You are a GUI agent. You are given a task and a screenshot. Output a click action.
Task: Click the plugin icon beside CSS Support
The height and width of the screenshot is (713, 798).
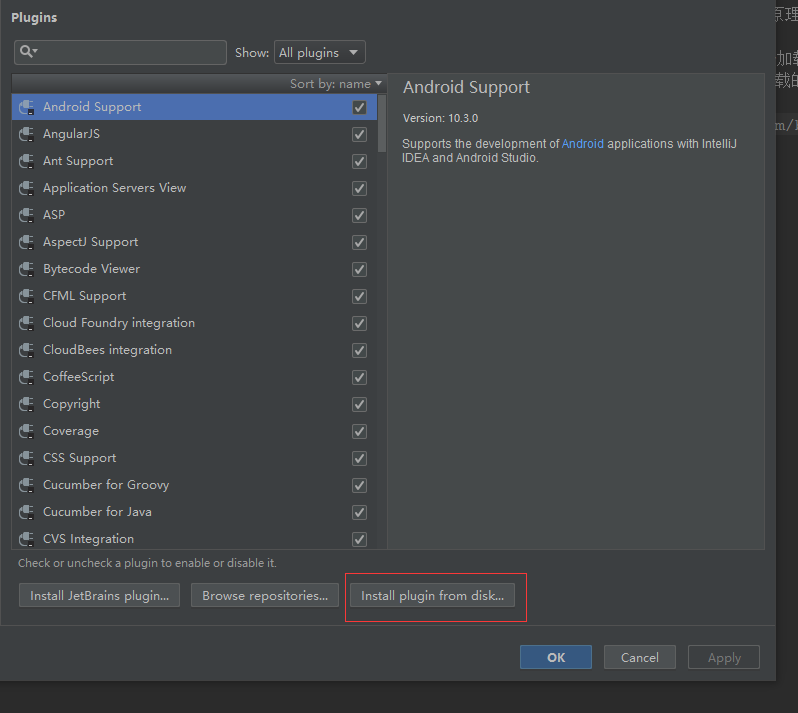pyautogui.click(x=26, y=458)
